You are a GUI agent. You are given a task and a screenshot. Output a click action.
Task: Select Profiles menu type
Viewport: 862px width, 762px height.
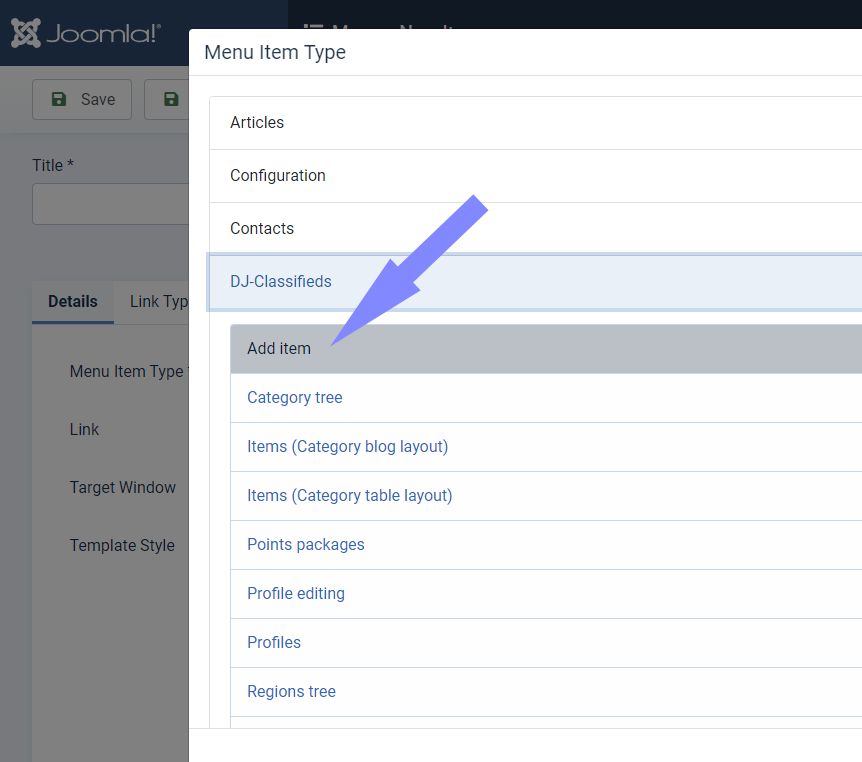tap(546, 643)
